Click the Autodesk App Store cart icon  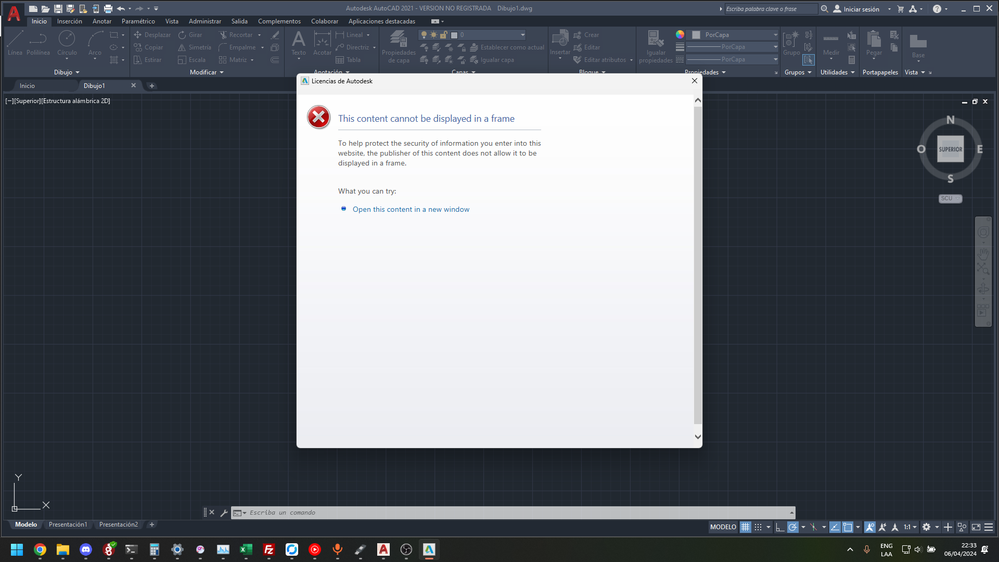[900, 9]
